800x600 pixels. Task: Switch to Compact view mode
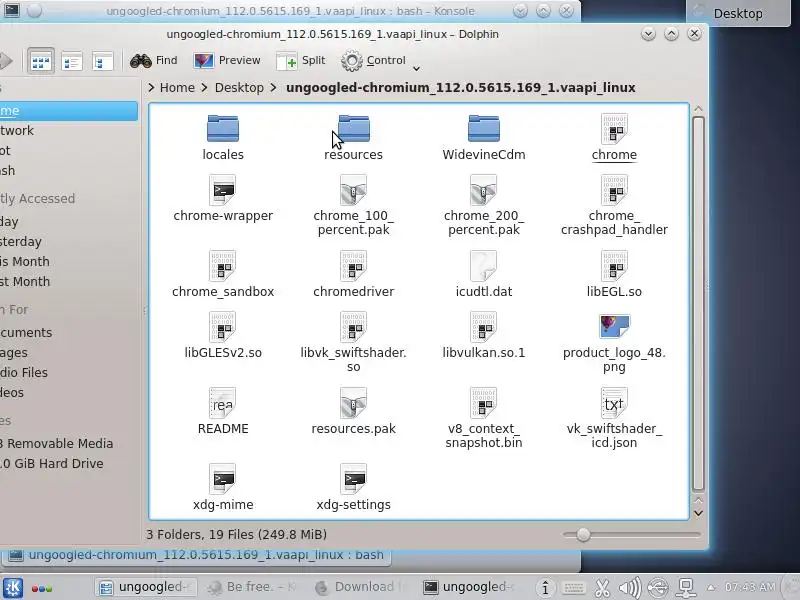71,62
